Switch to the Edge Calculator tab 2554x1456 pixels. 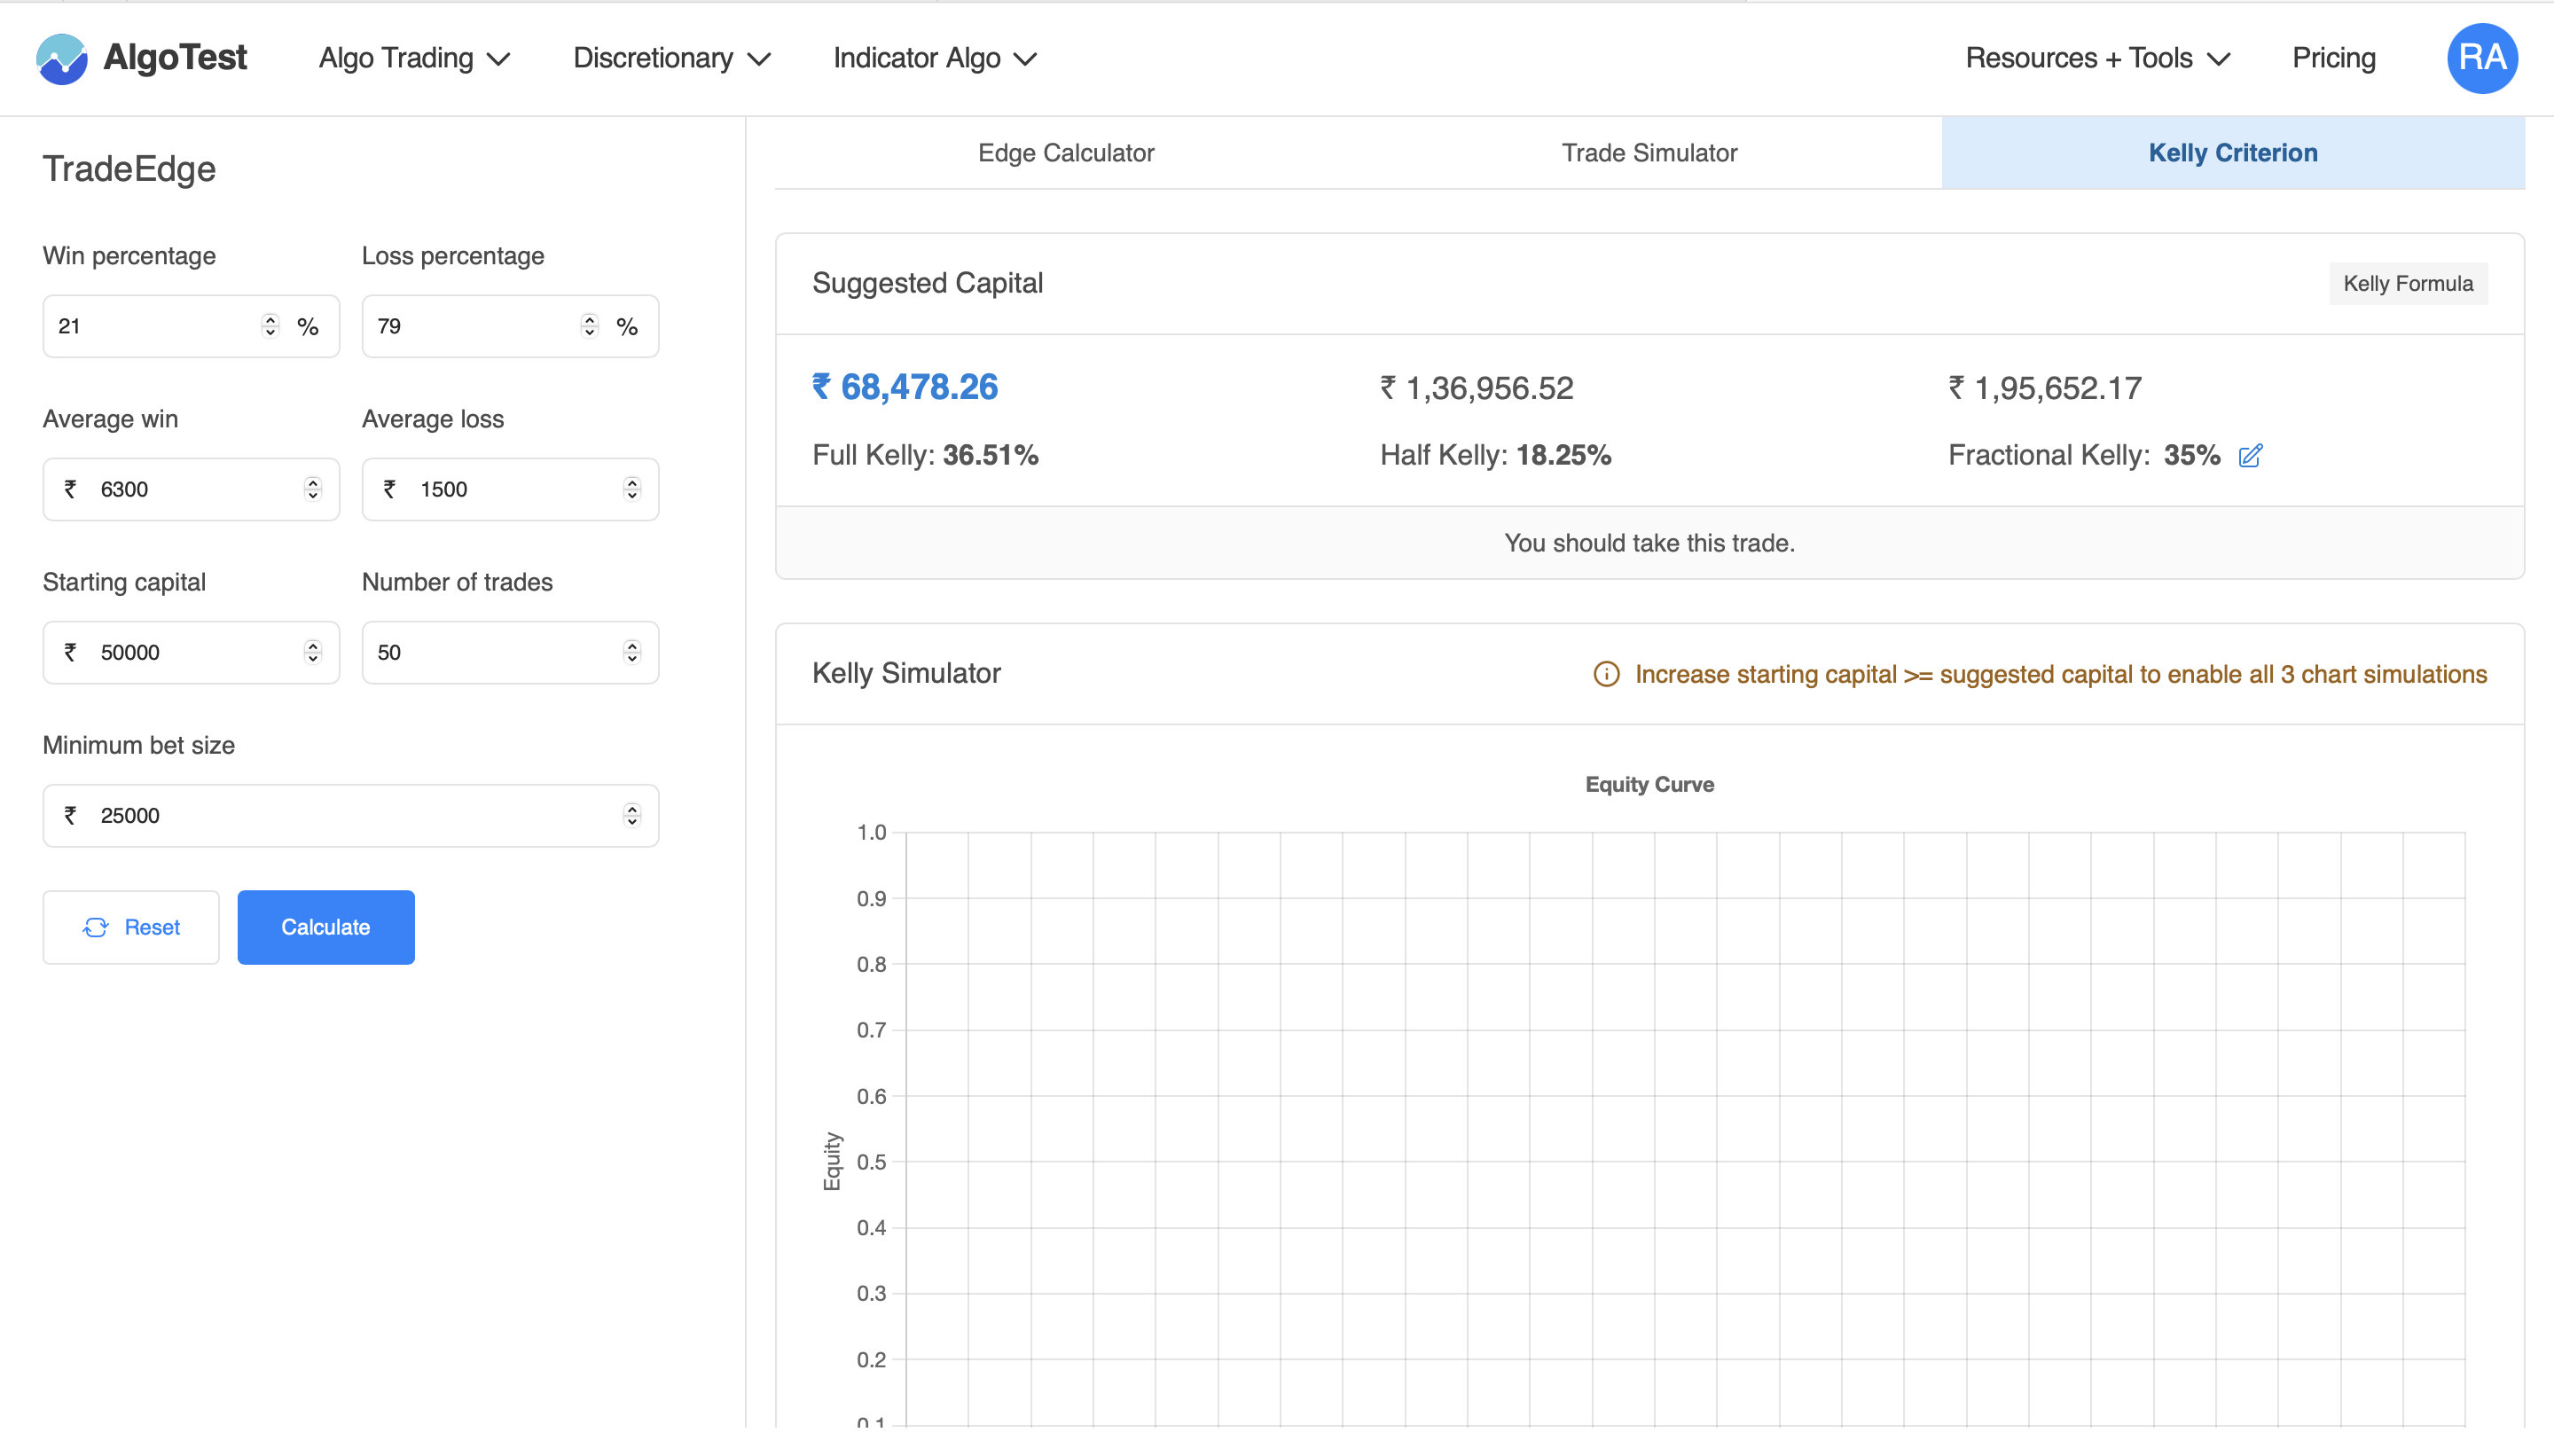point(1065,152)
